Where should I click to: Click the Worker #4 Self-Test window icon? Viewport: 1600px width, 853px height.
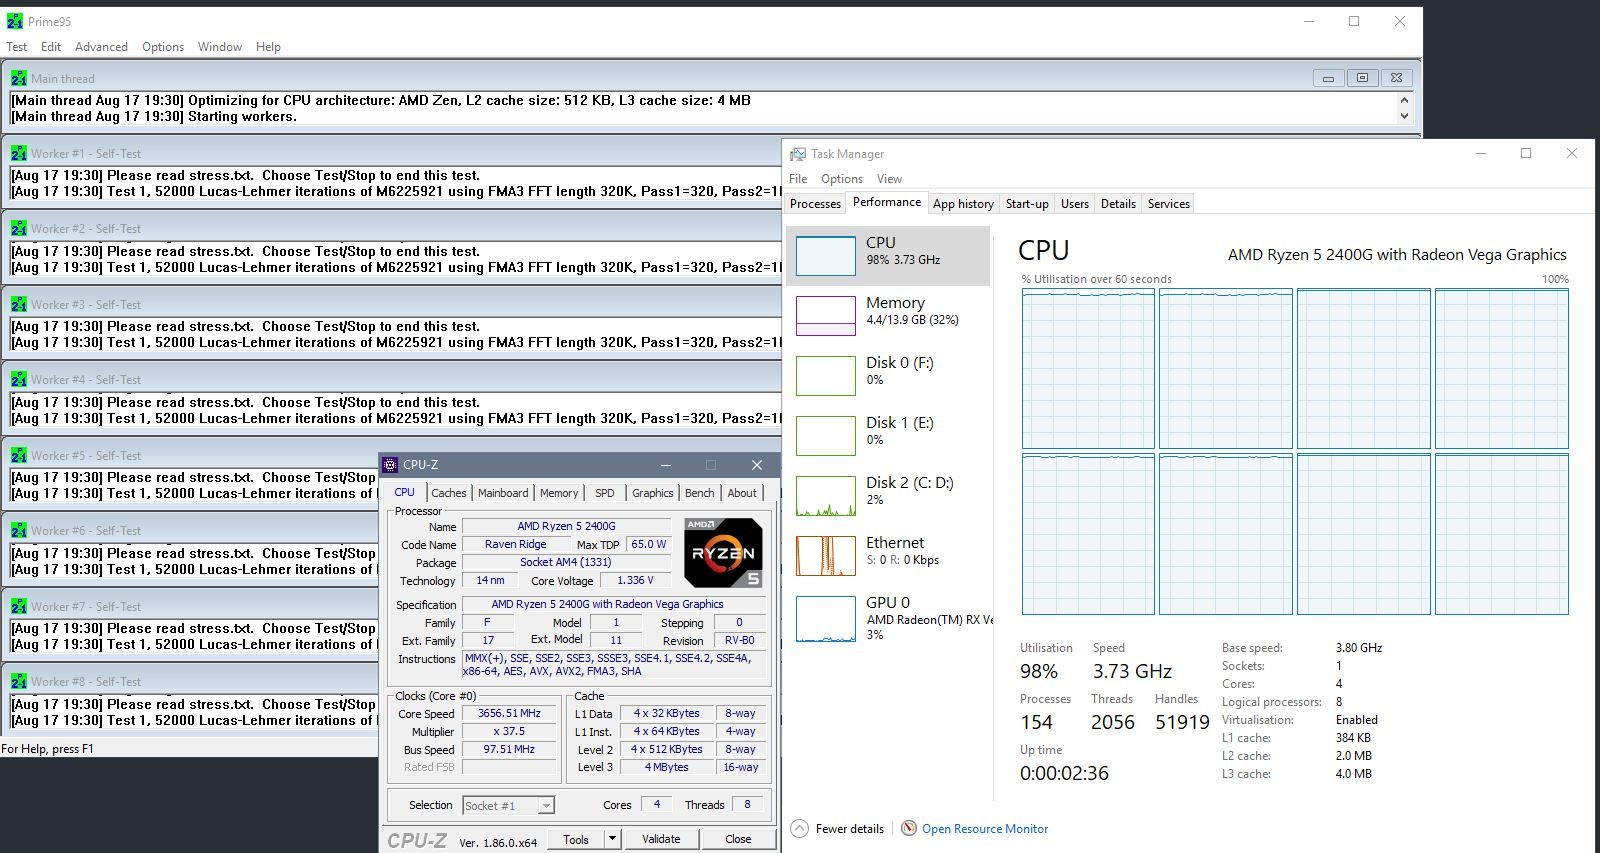[19, 379]
